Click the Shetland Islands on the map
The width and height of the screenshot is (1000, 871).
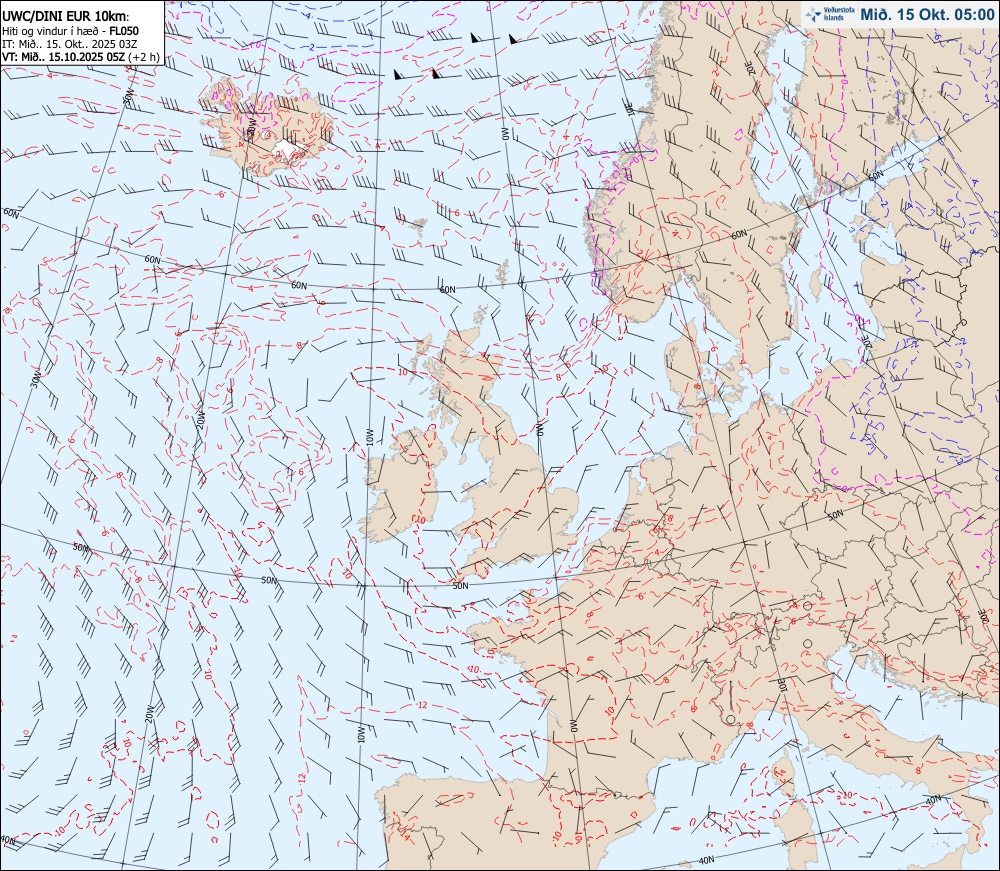click(503, 273)
